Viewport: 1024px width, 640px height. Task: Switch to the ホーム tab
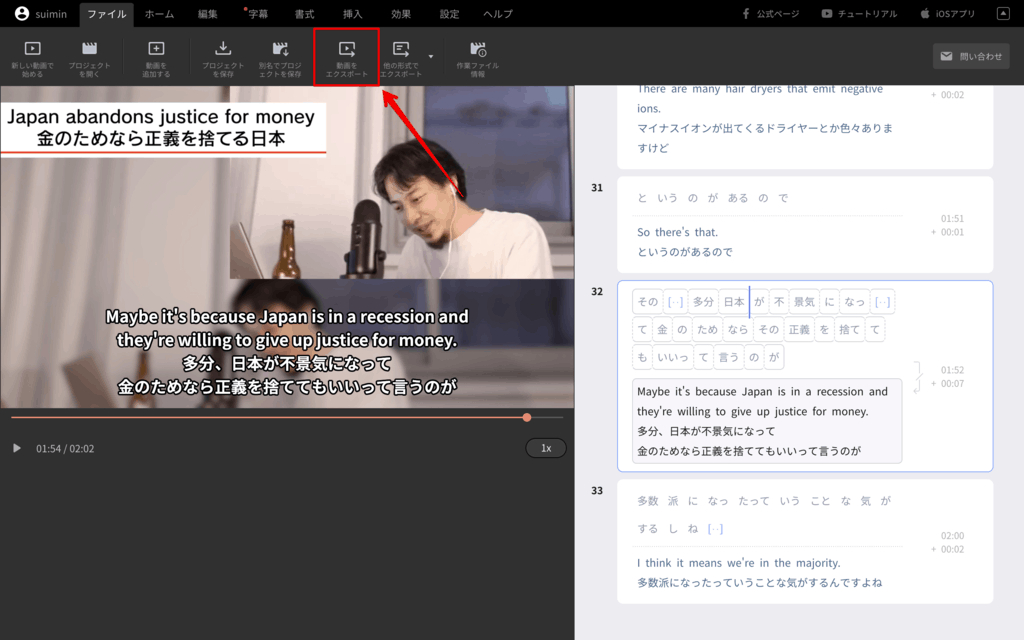click(159, 14)
